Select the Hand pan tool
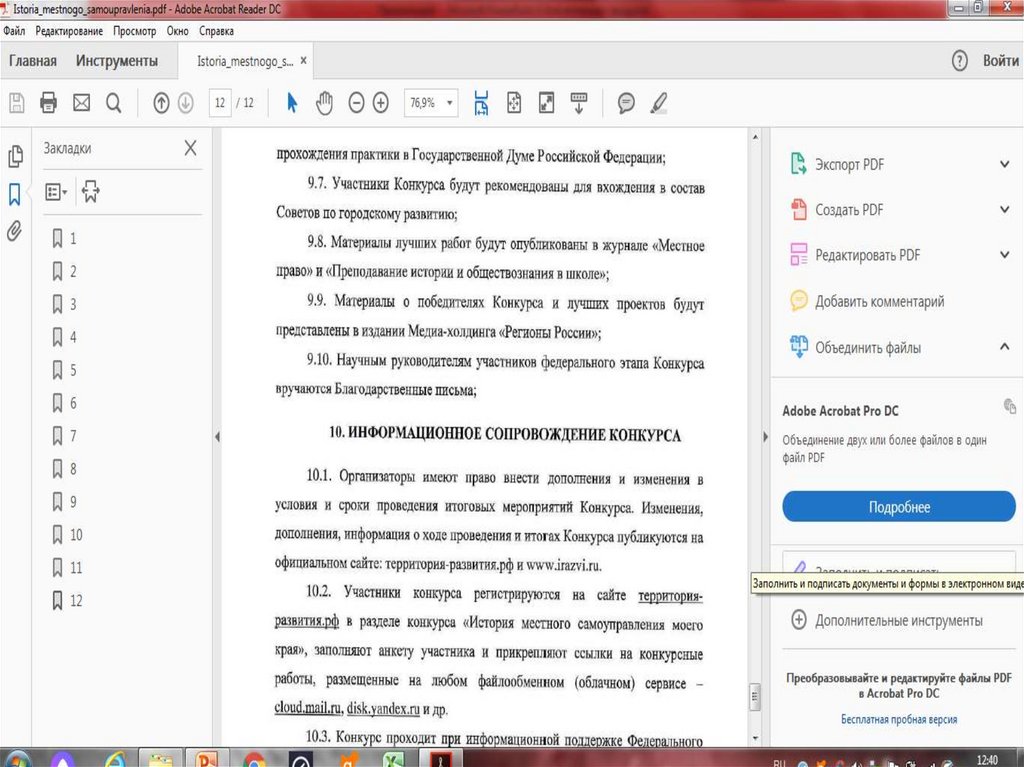The height and width of the screenshot is (767, 1024). click(x=324, y=102)
